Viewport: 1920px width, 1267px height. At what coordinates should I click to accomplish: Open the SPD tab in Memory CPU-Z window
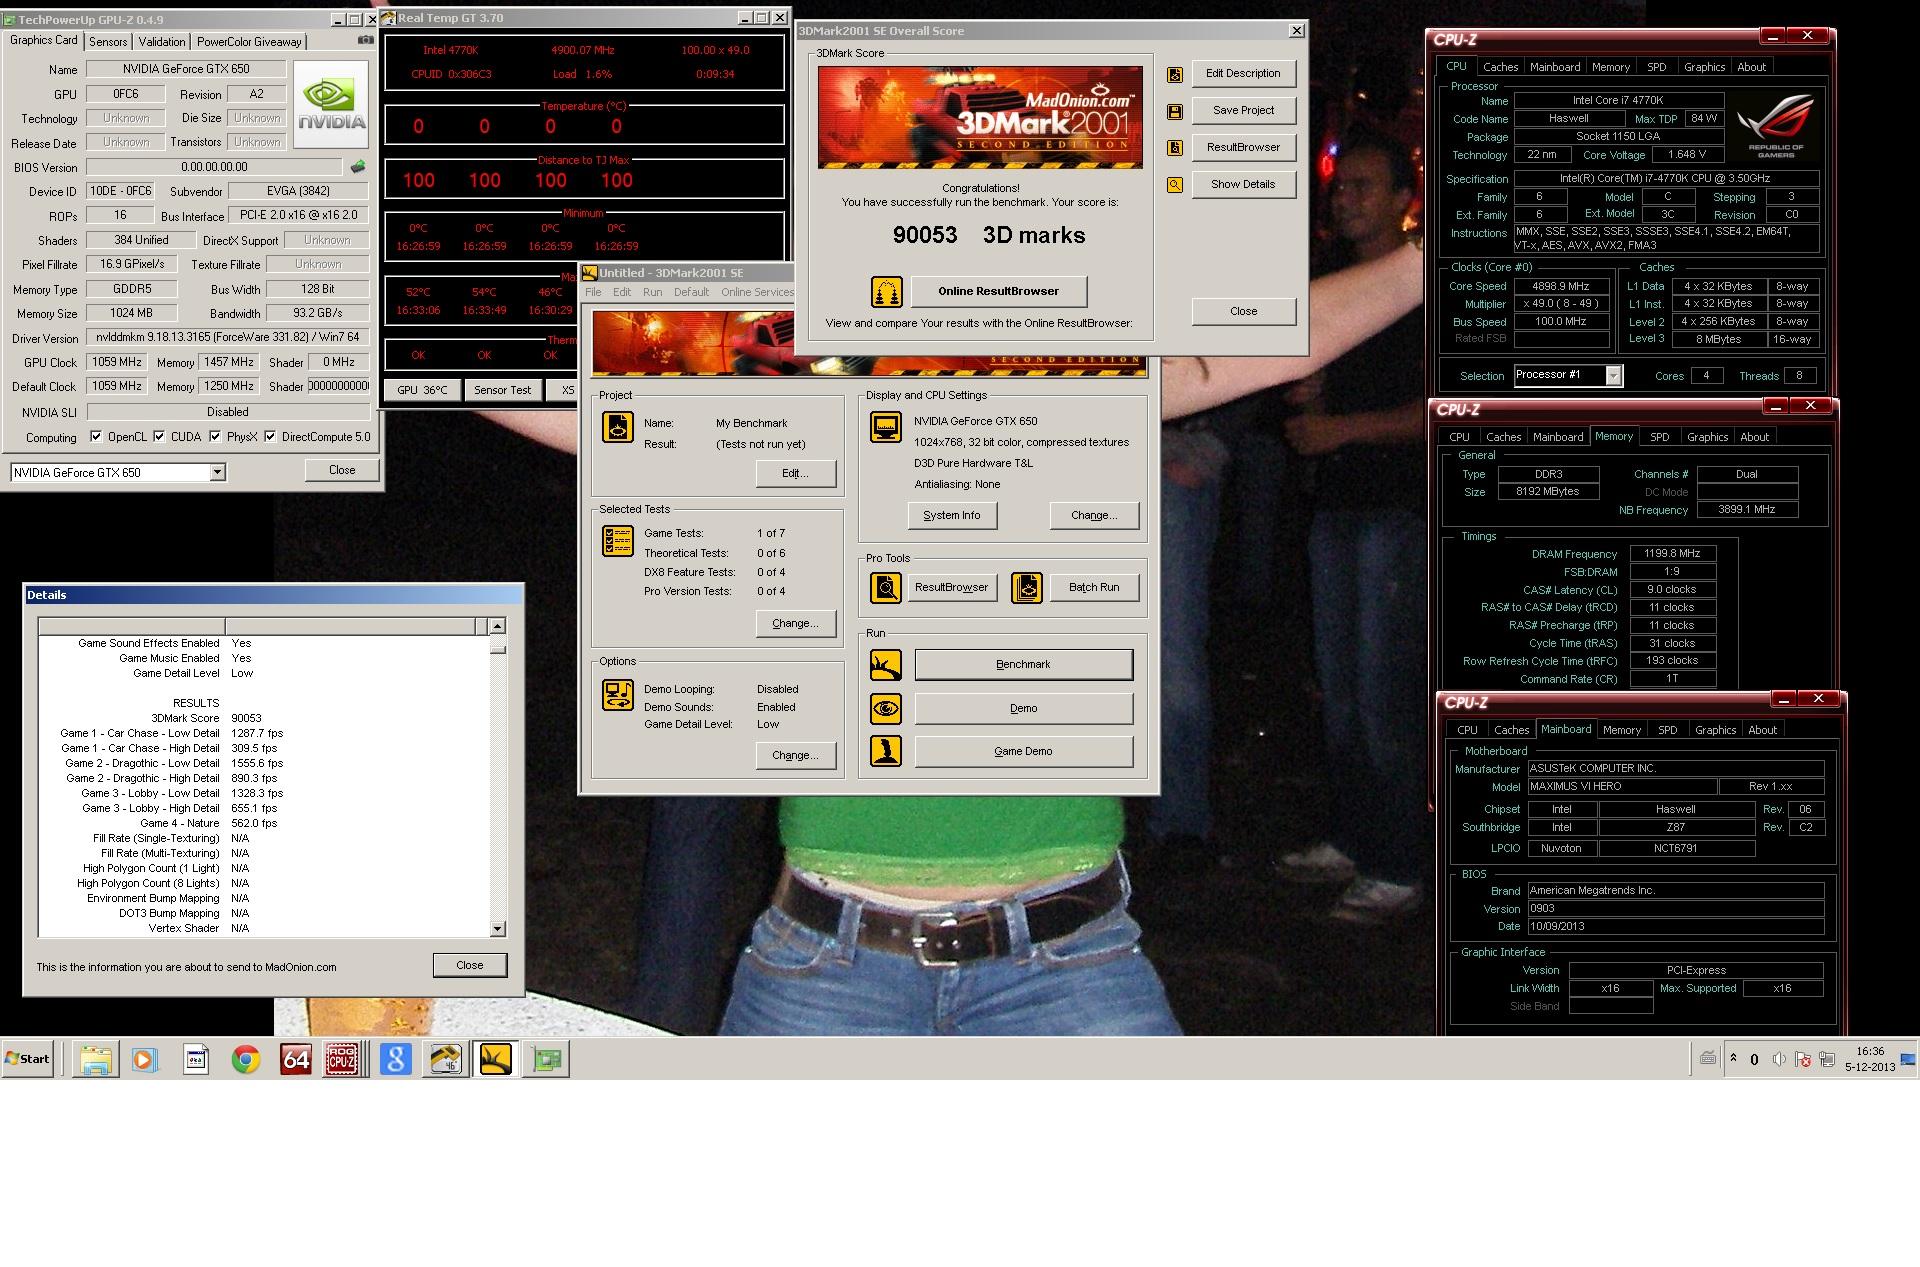coord(1660,437)
